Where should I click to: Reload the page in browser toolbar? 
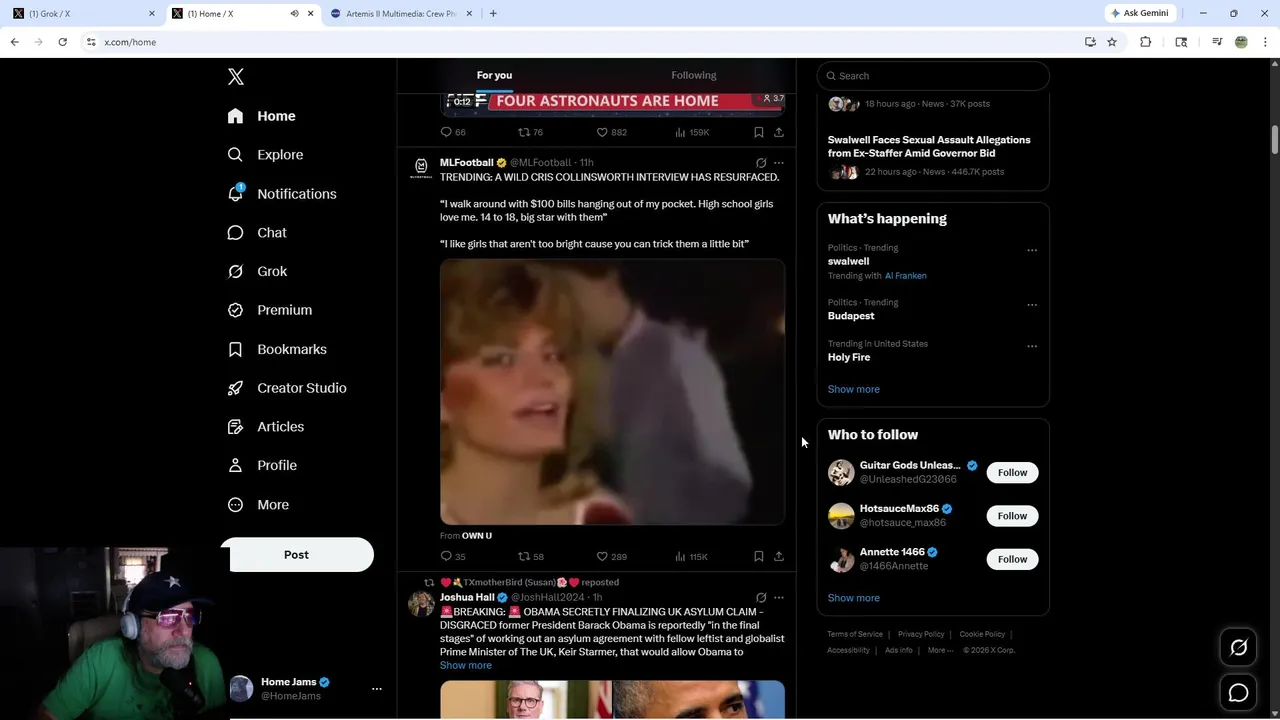62,42
